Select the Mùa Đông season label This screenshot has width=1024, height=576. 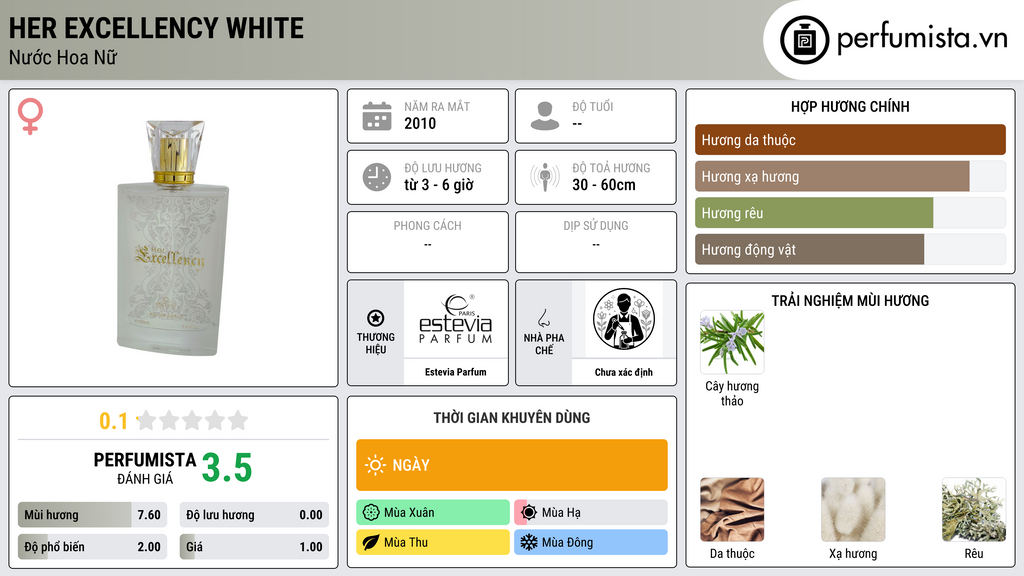coord(567,542)
